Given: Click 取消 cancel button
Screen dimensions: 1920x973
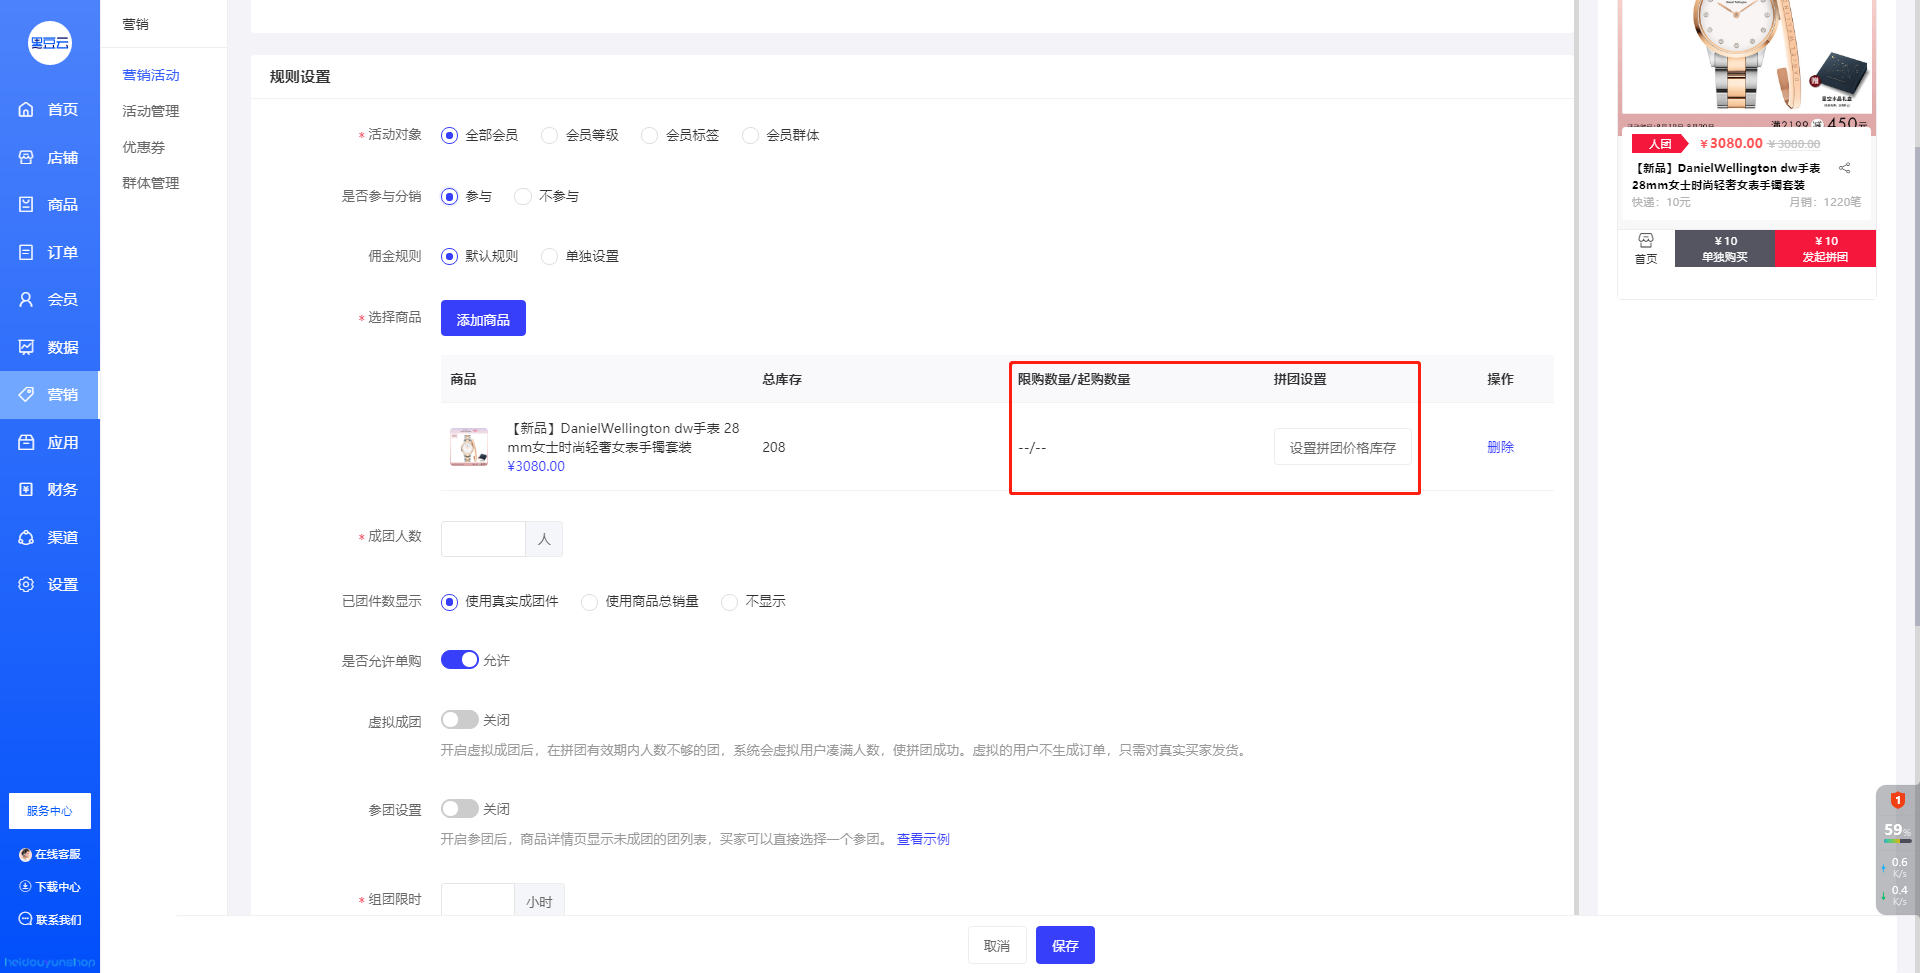Looking at the screenshot, I should pos(997,945).
